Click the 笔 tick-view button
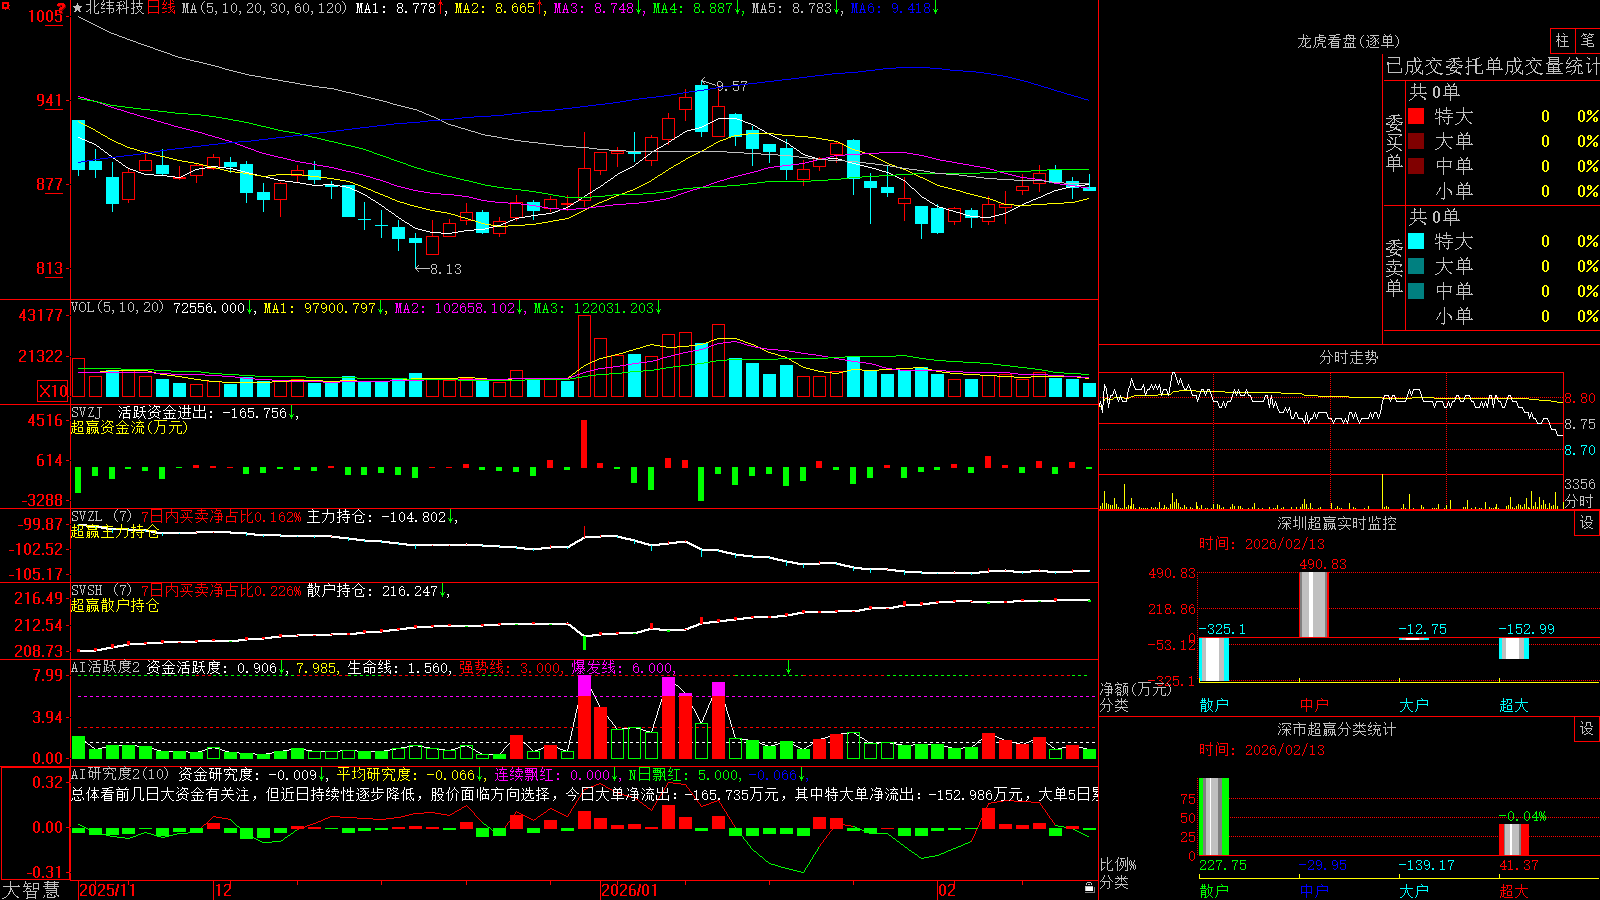The height and width of the screenshot is (900, 1600). [x=1587, y=41]
